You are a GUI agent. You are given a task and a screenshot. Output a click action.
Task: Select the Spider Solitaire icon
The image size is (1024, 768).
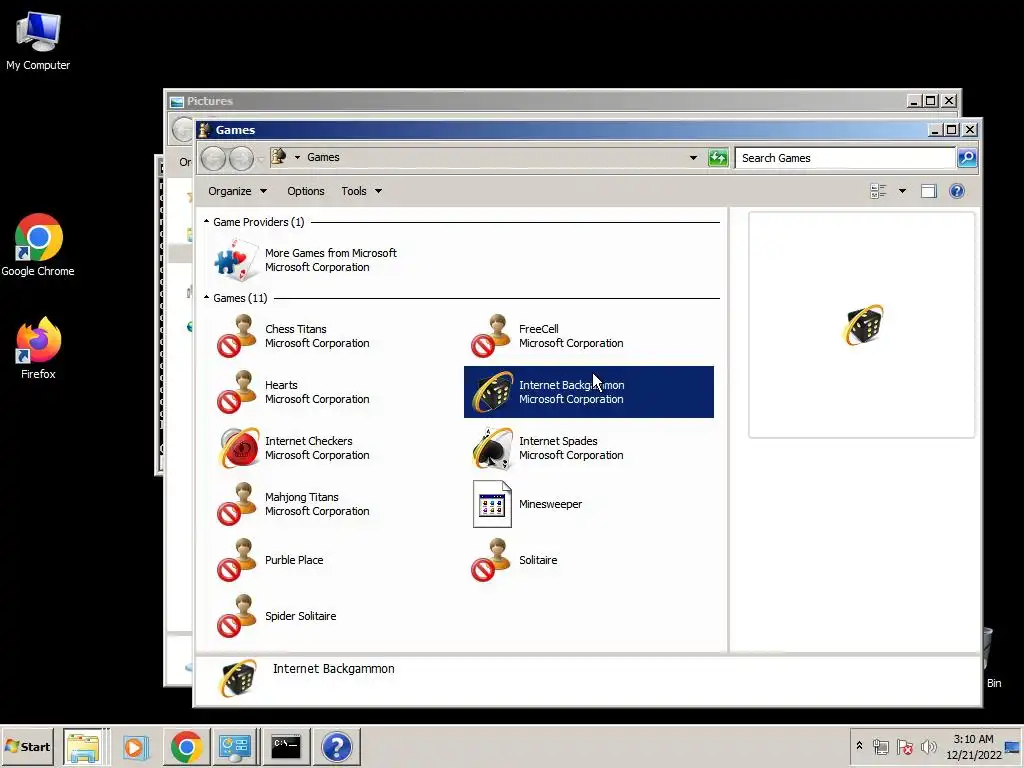(x=236, y=616)
